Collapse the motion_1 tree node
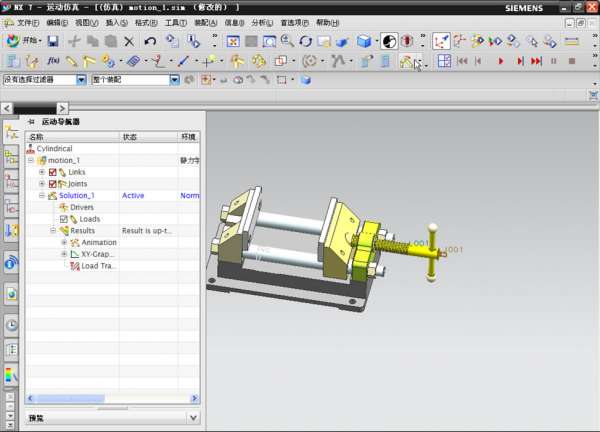 (x=31, y=160)
